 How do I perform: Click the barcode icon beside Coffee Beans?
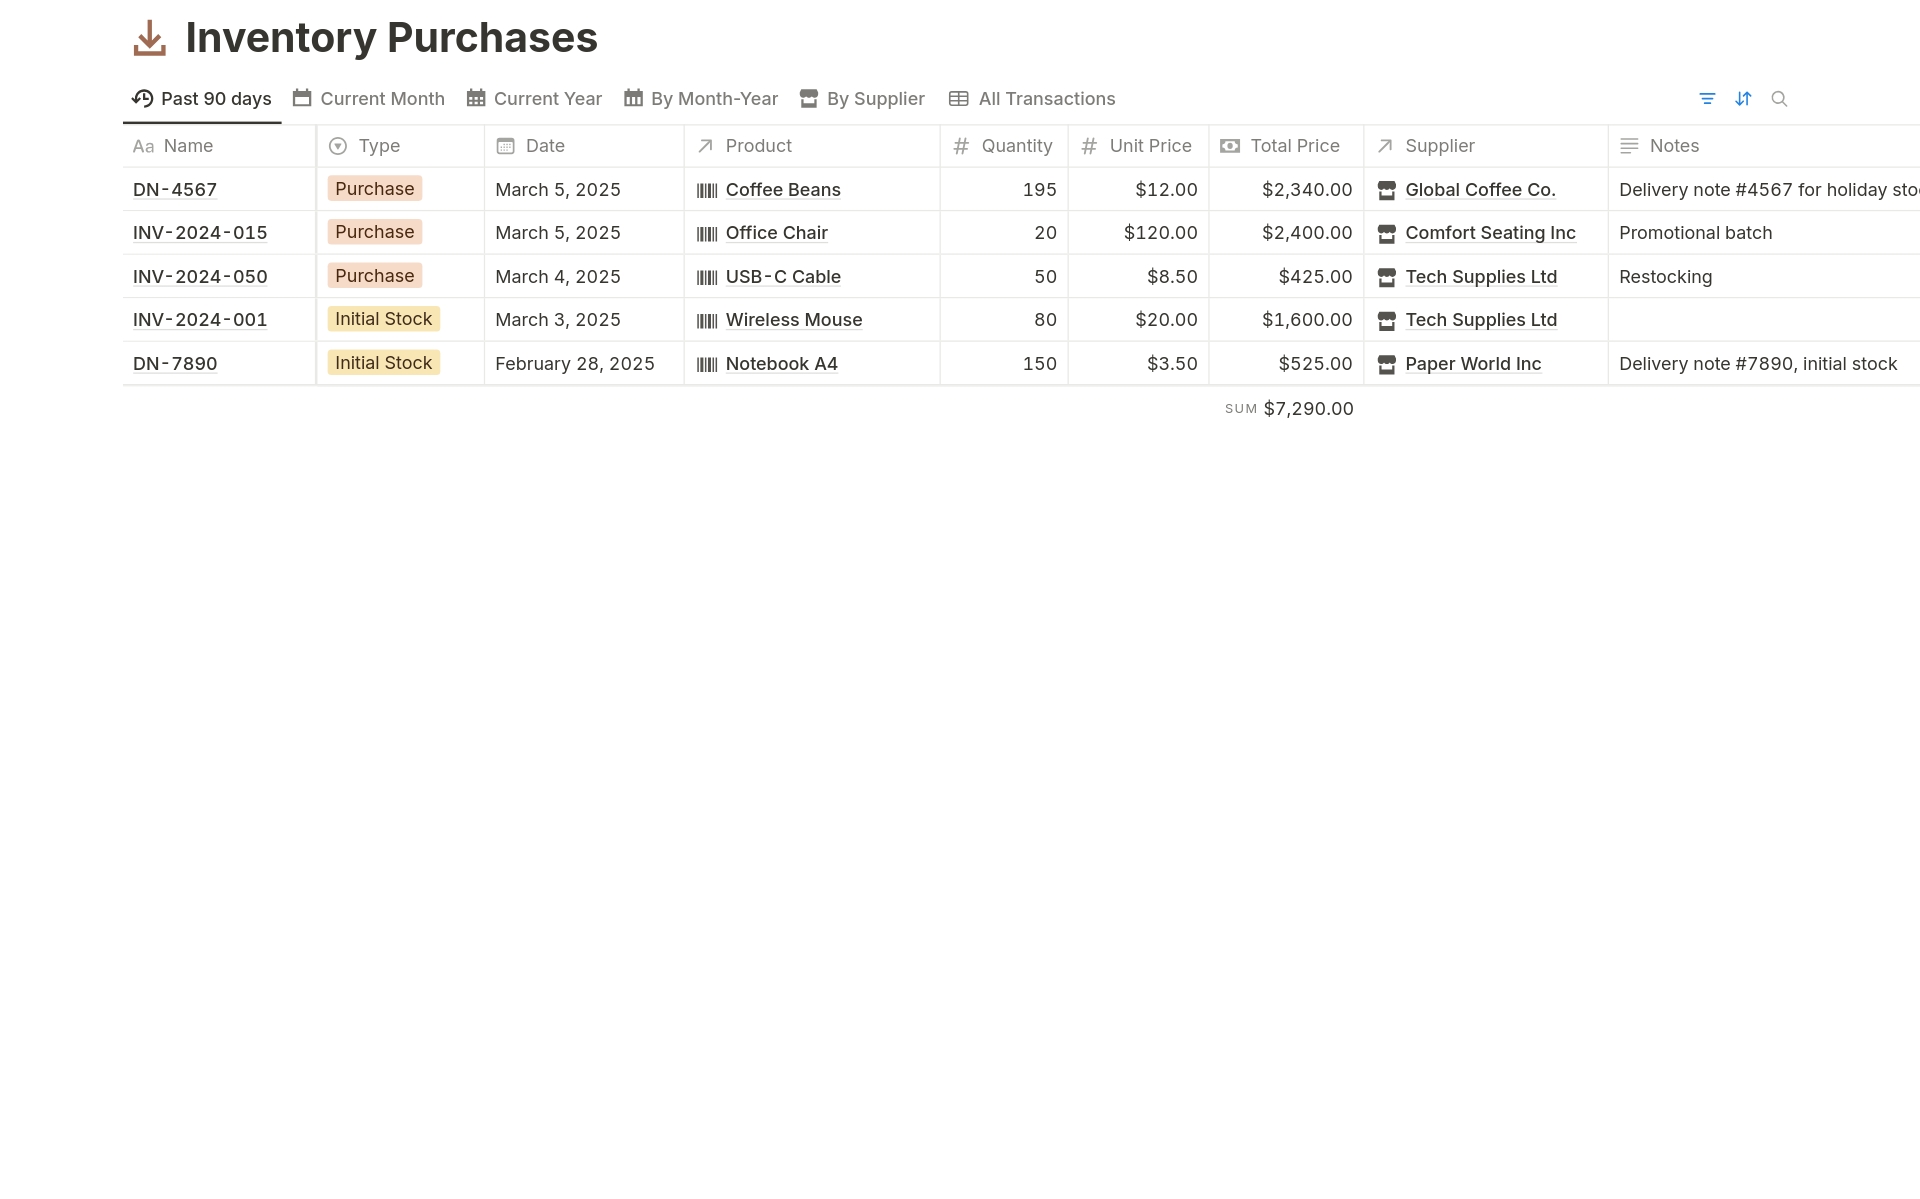point(707,190)
